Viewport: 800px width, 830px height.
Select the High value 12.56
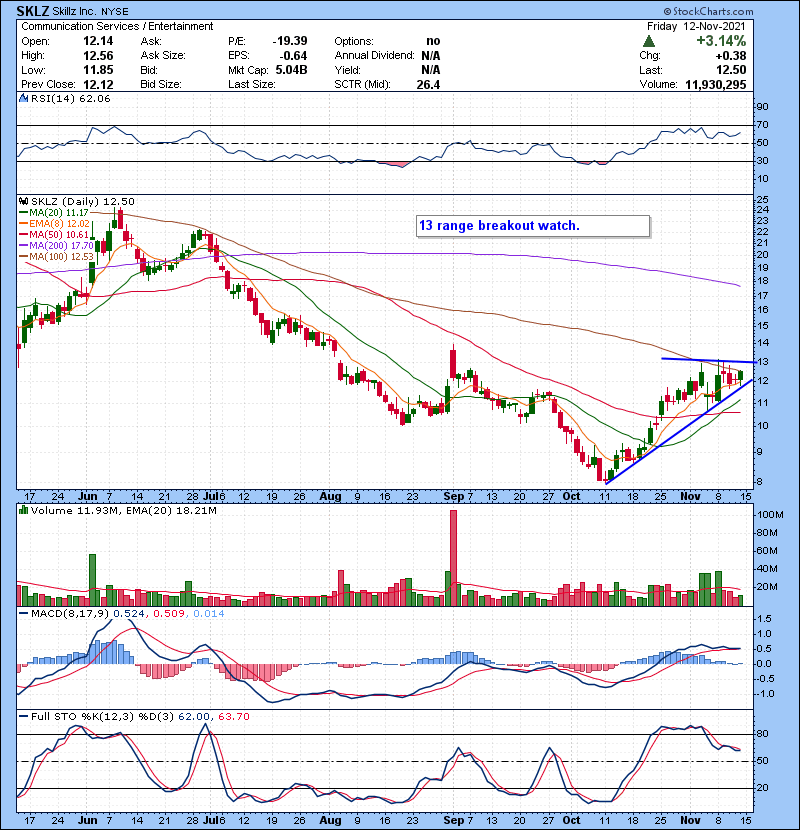tap(98, 56)
